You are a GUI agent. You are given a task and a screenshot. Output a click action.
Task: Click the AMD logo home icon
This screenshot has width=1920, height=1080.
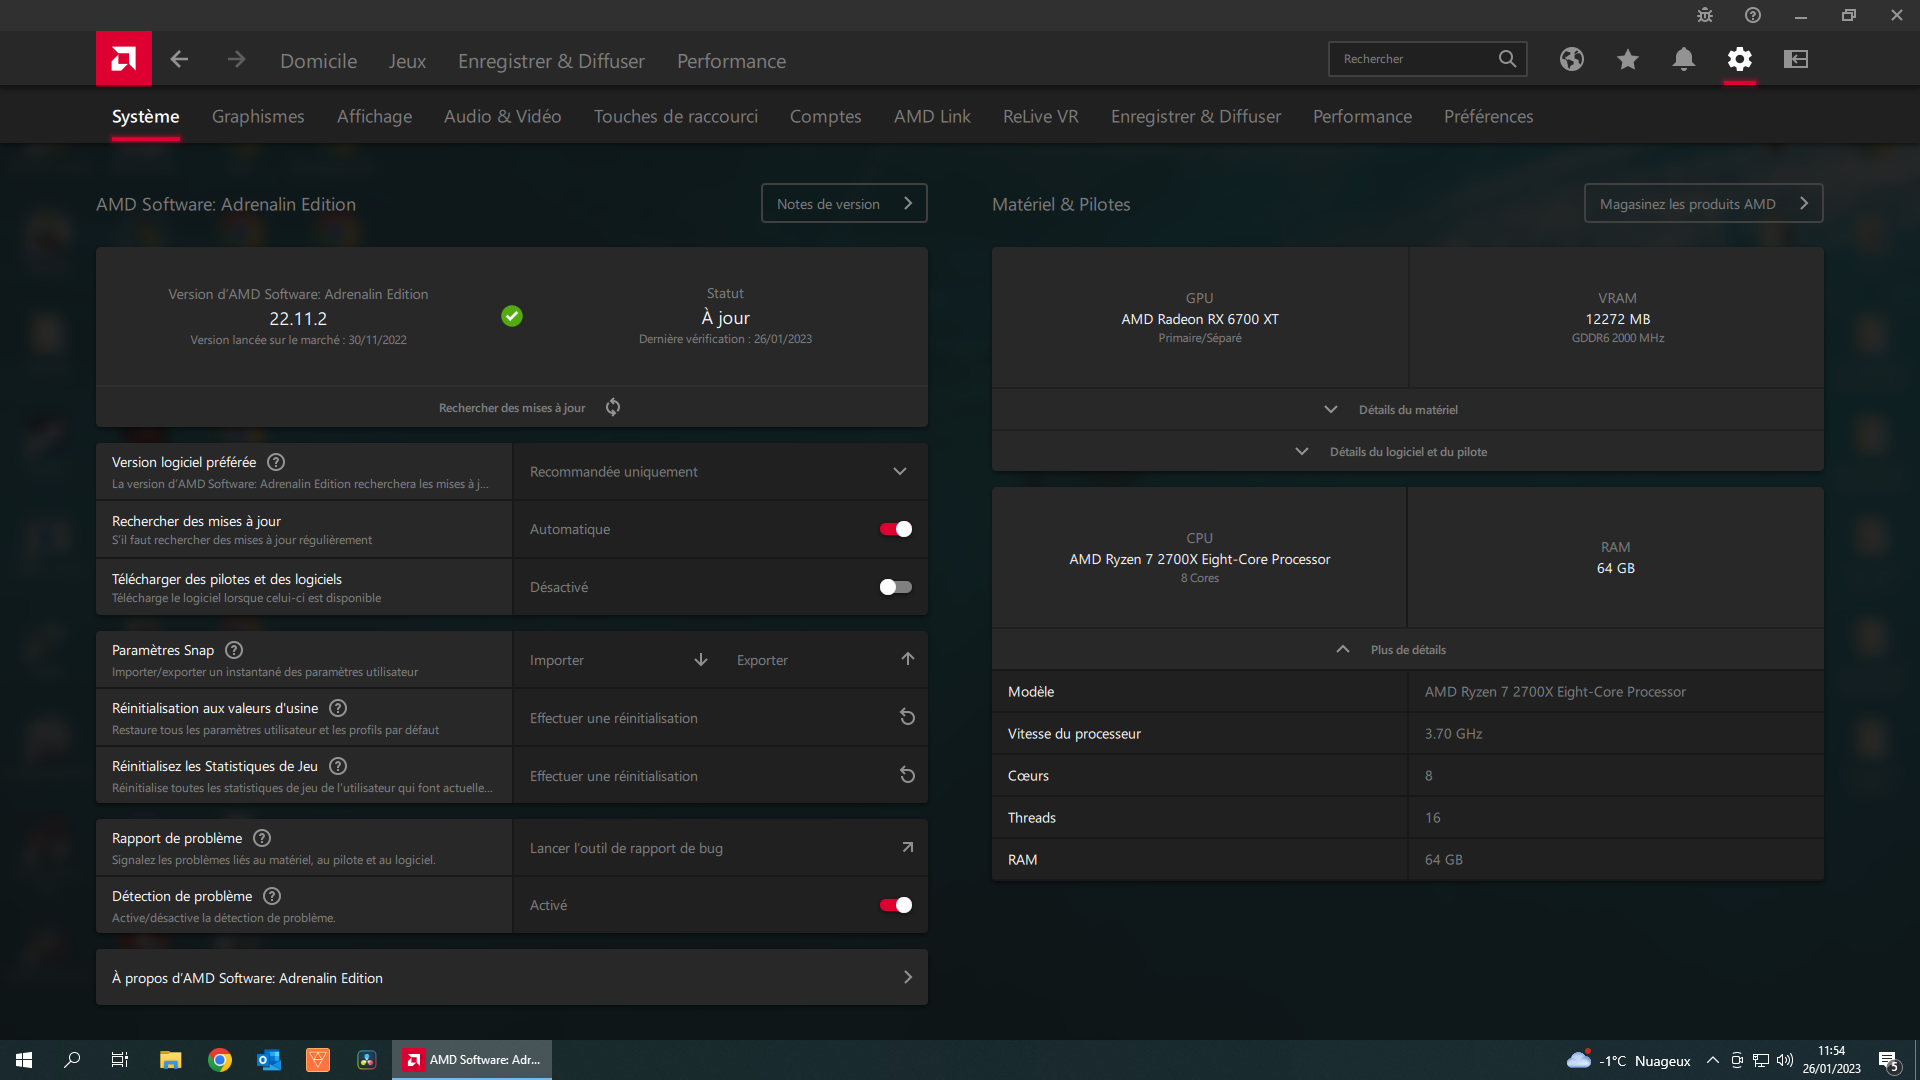[124, 59]
